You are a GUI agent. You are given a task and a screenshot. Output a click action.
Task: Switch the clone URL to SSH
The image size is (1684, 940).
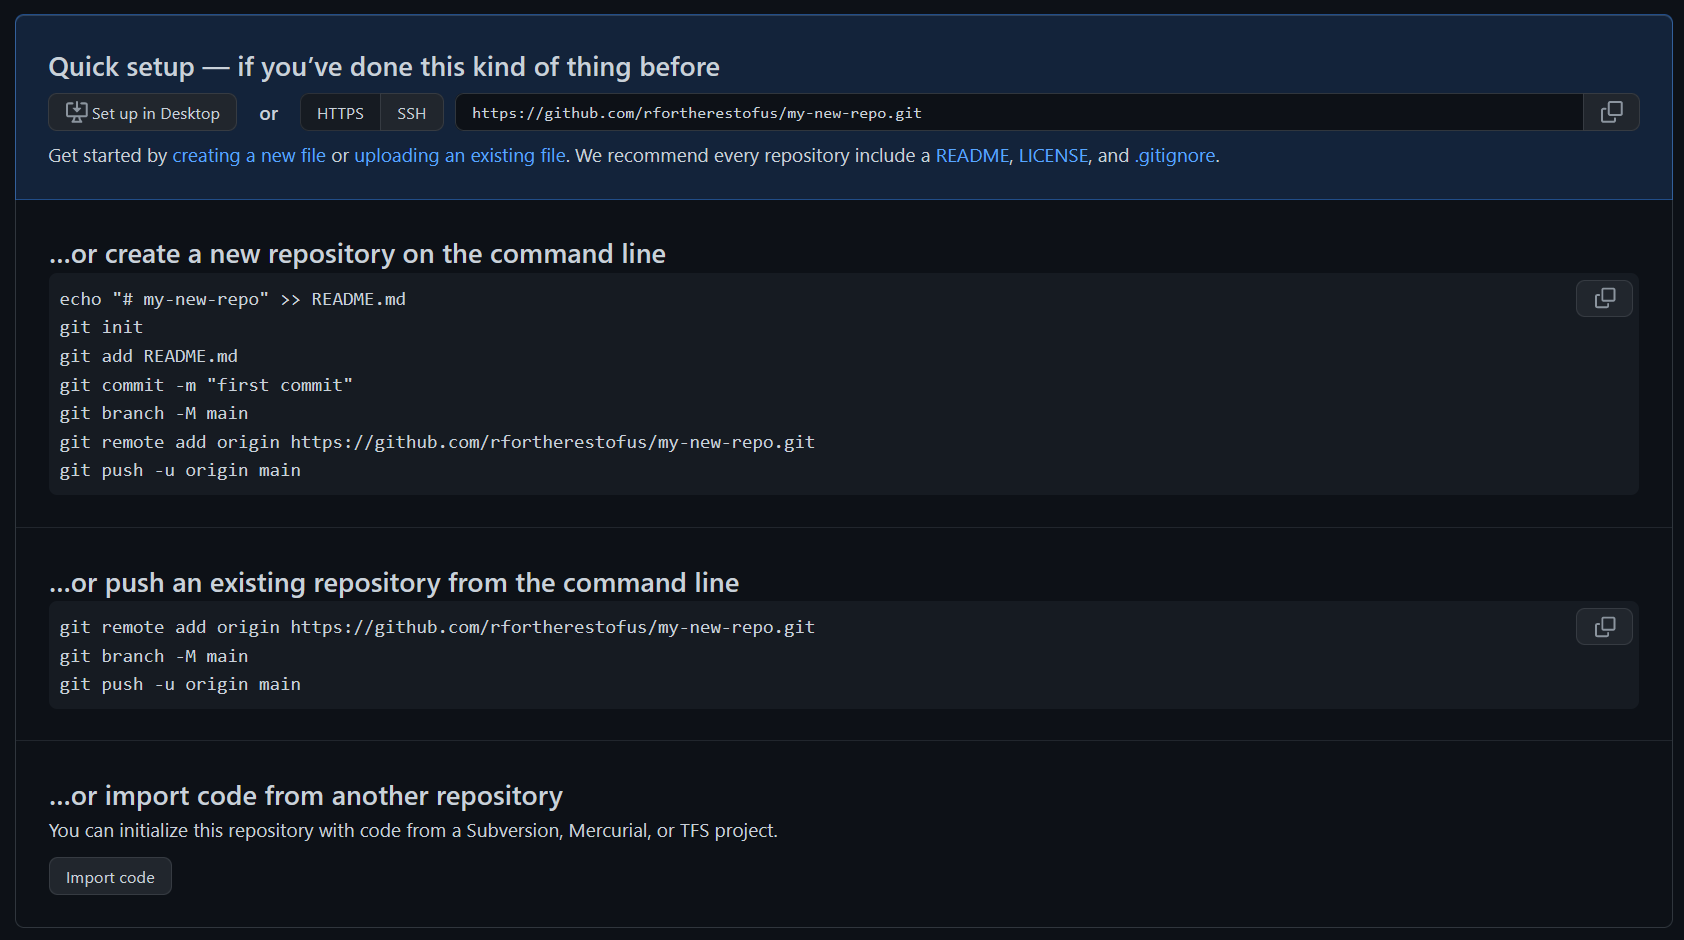[x=411, y=113]
